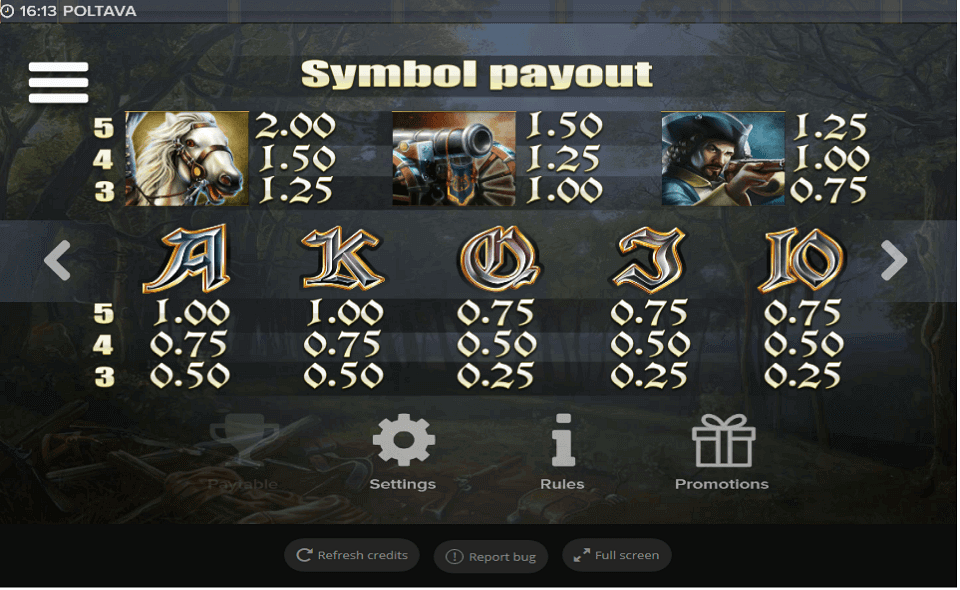
Task: Open the Promotions gift icon
Action: coord(723,440)
